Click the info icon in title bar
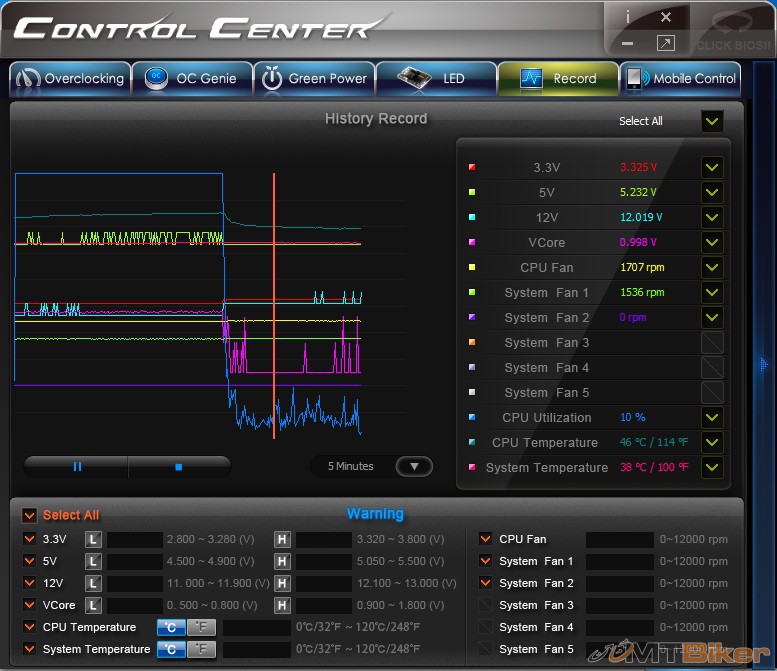Viewport: 777px width, 671px height. tap(627, 17)
